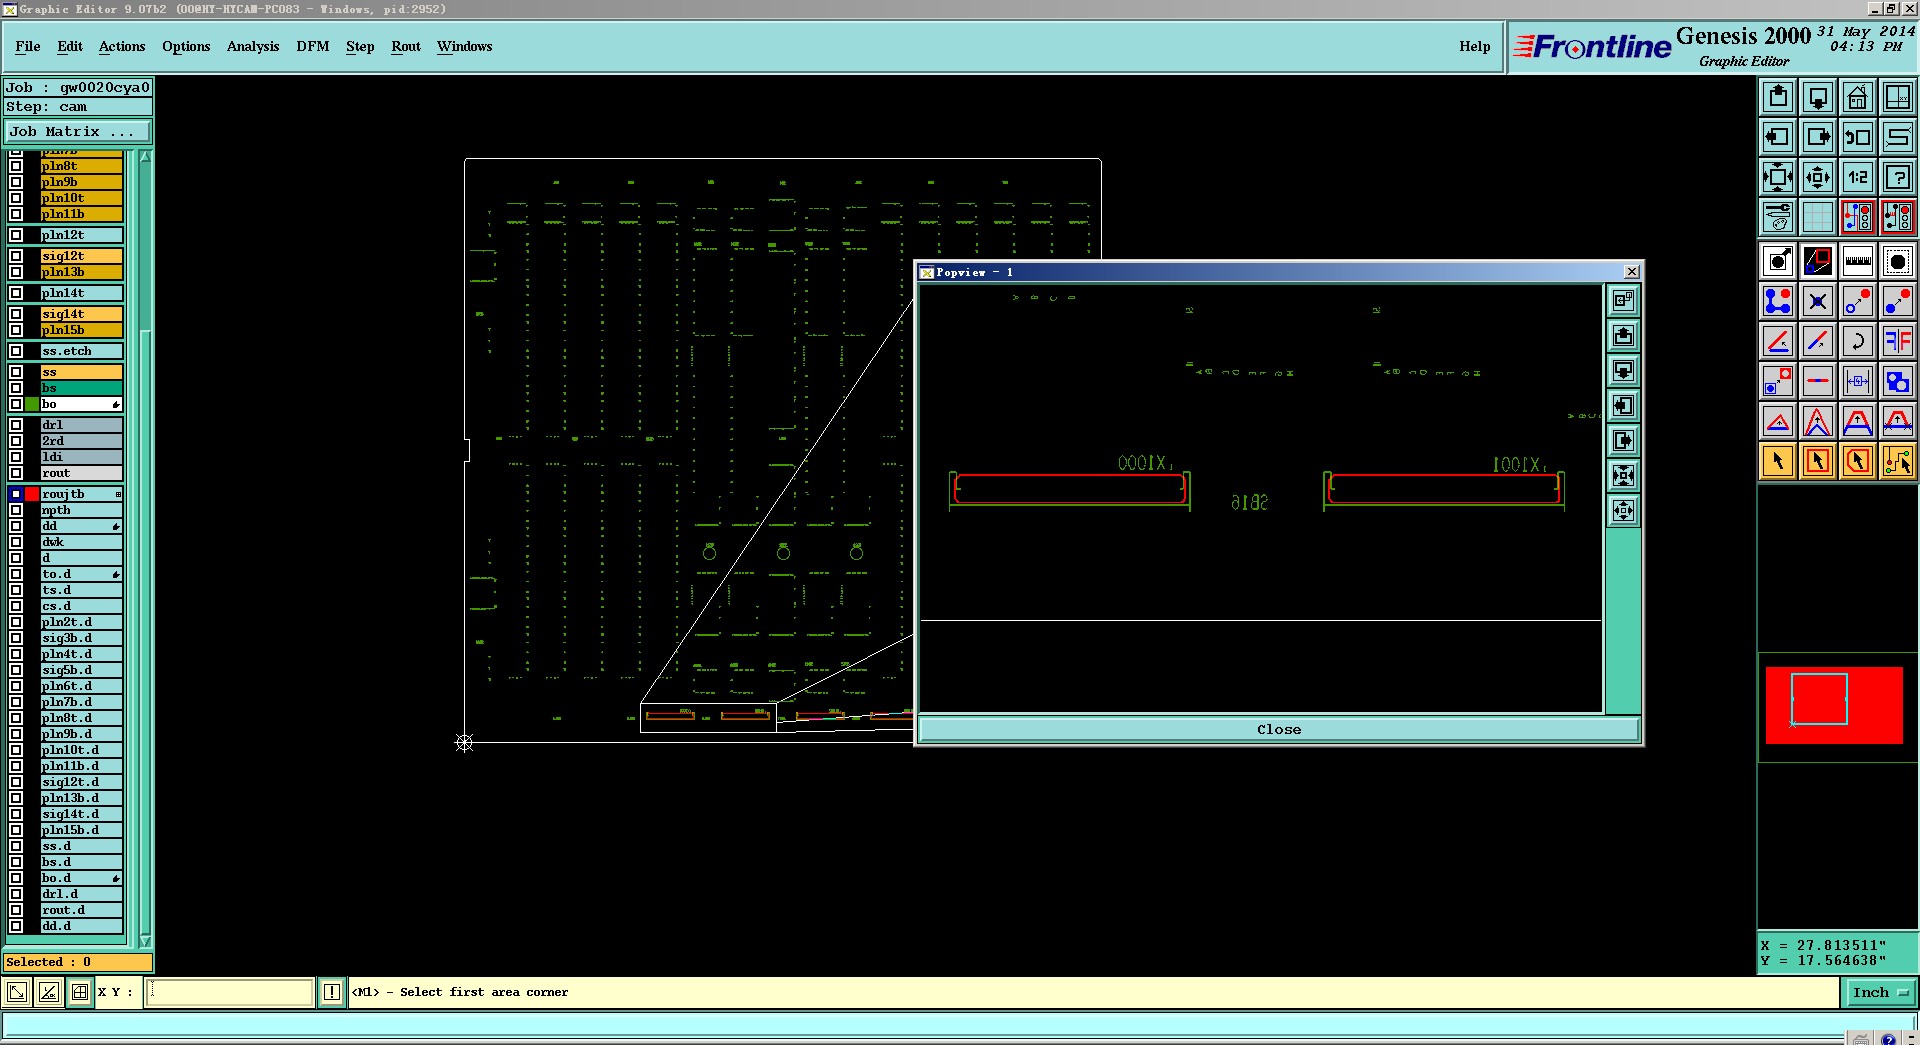Toggle the checkbox for layer drl
Screen dimensions: 1920x1045
[16, 425]
